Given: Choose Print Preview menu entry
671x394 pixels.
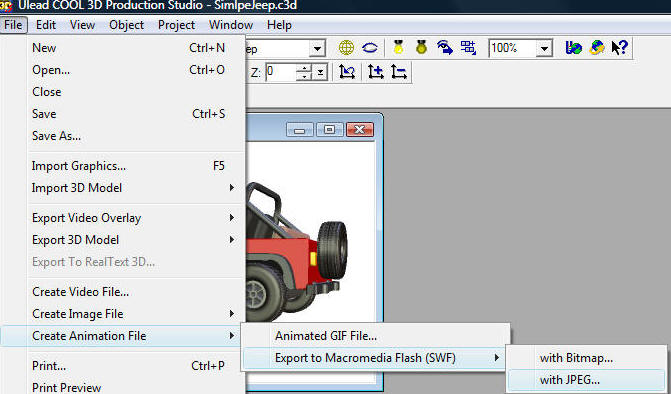Looking at the screenshot, I should [x=124, y=387].
